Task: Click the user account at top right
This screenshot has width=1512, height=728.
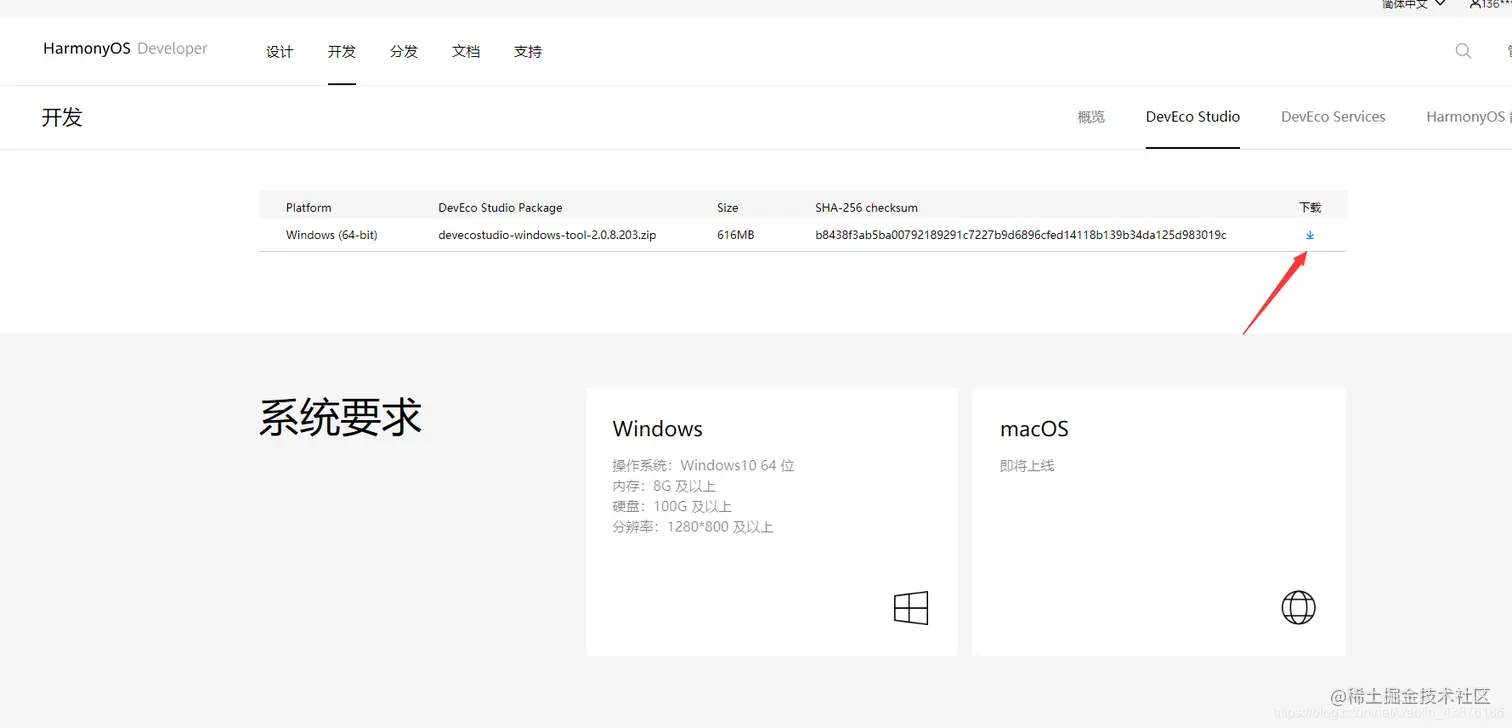Action: 1490,5
